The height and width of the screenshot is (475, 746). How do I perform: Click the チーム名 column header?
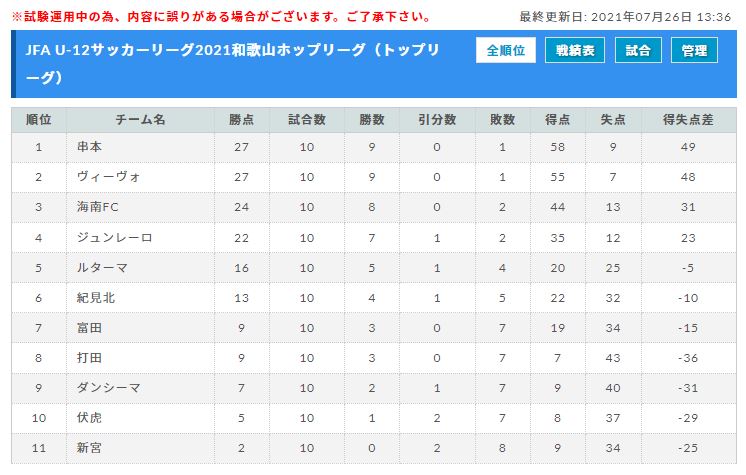(x=140, y=119)
